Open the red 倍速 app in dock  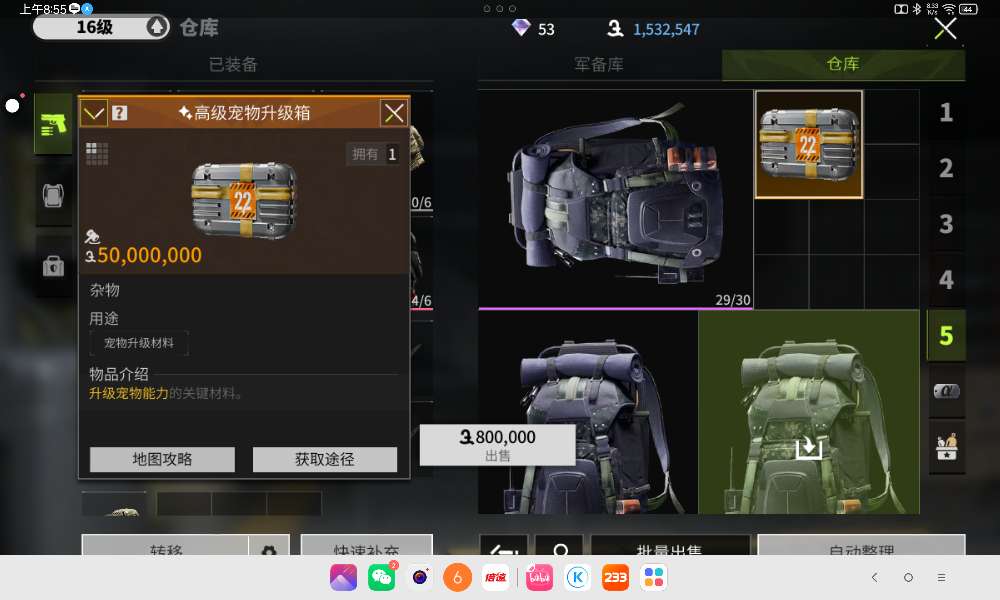point(496,577)
